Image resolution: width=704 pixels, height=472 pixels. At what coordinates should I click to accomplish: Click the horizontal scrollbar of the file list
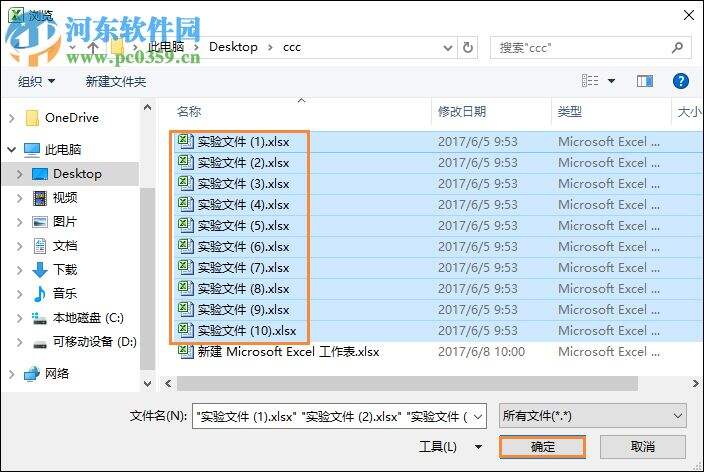407,384
